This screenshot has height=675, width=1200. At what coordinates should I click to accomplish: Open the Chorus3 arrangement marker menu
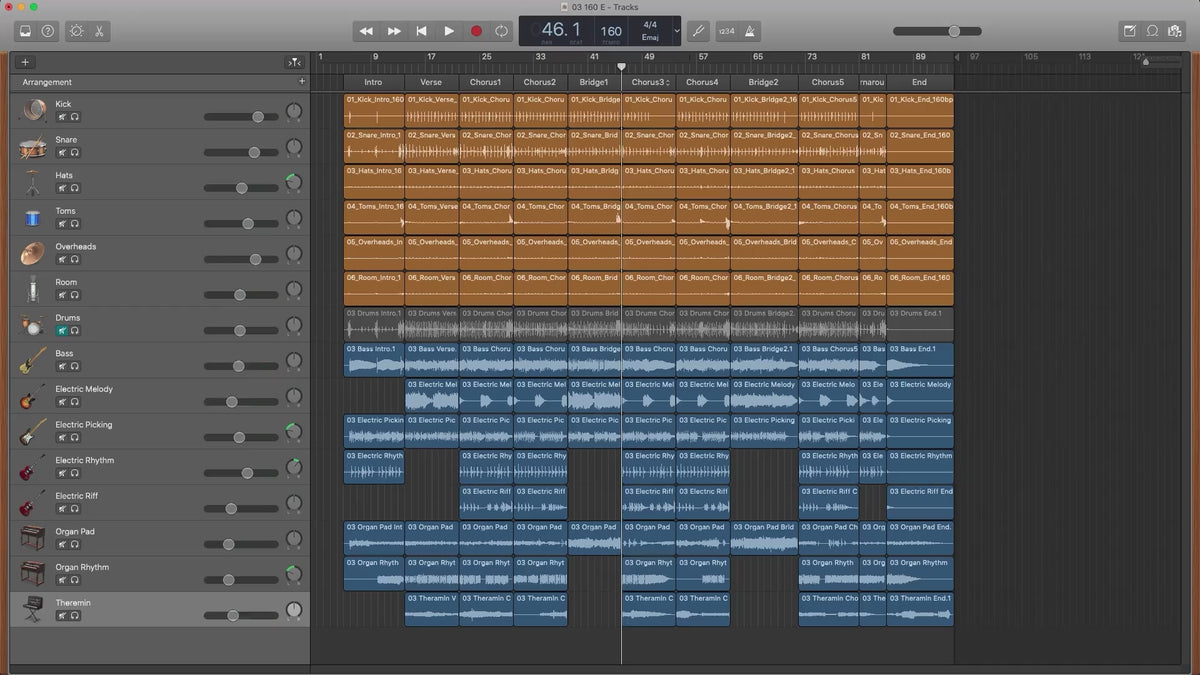point(667,82)
